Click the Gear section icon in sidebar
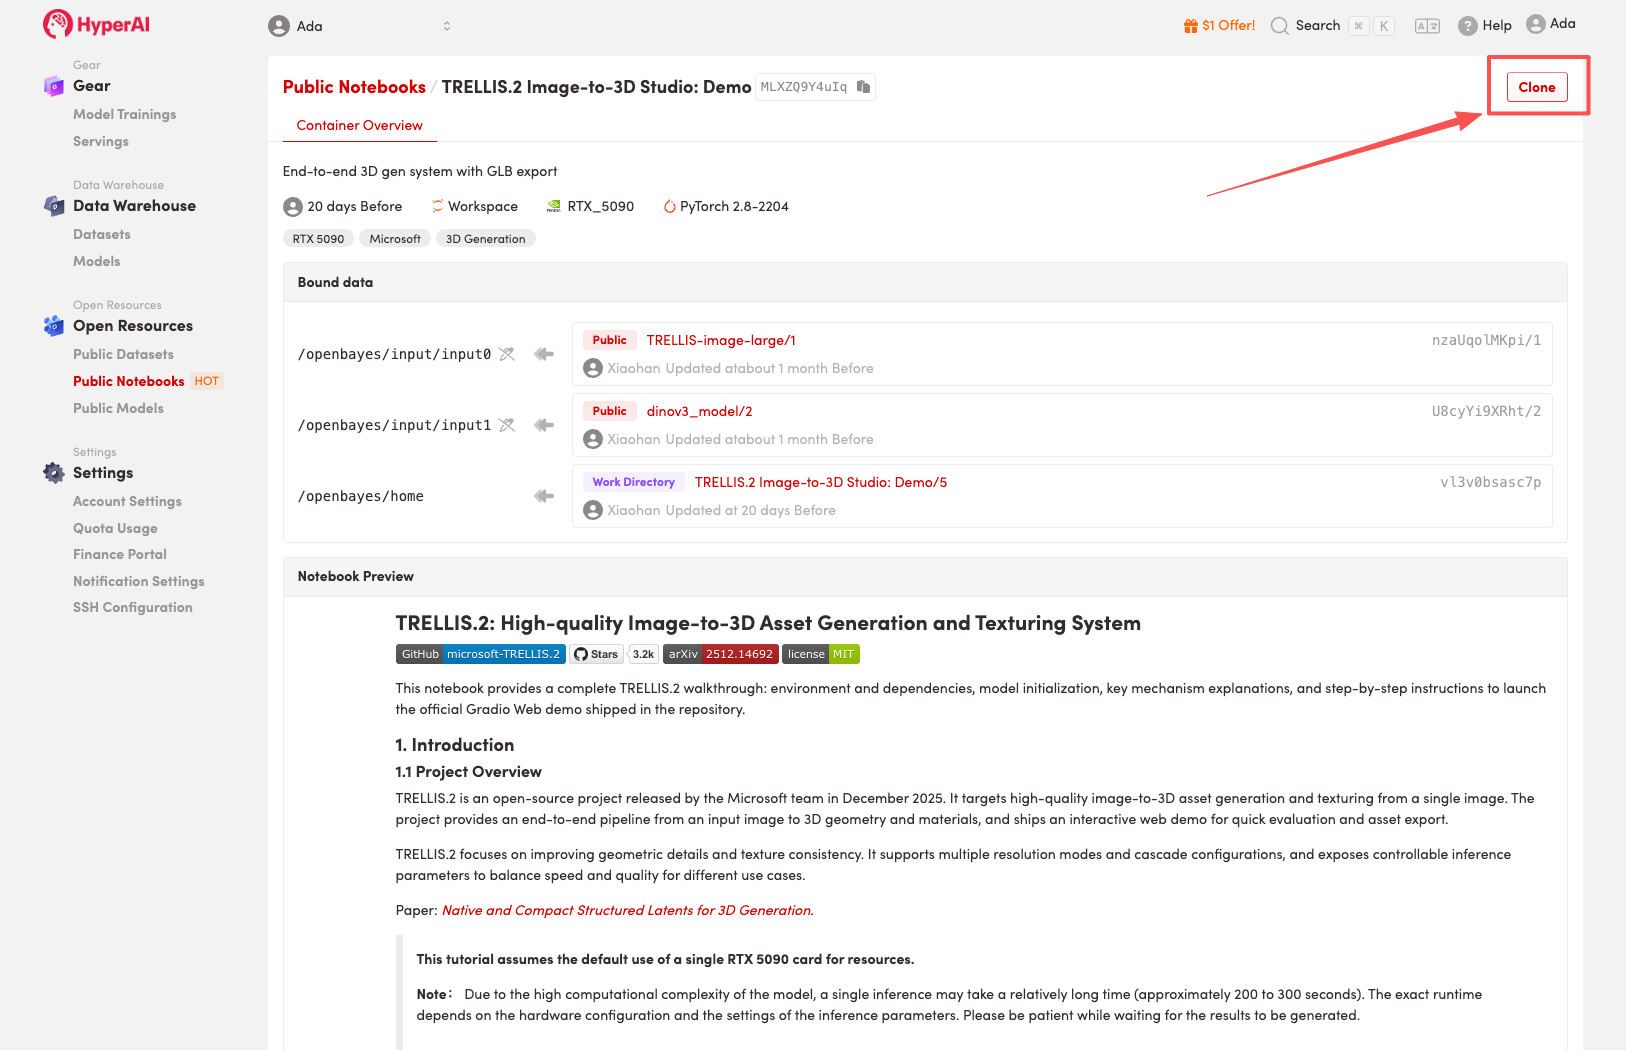Screen dimensions: 1626x1050 pos(54,86)
